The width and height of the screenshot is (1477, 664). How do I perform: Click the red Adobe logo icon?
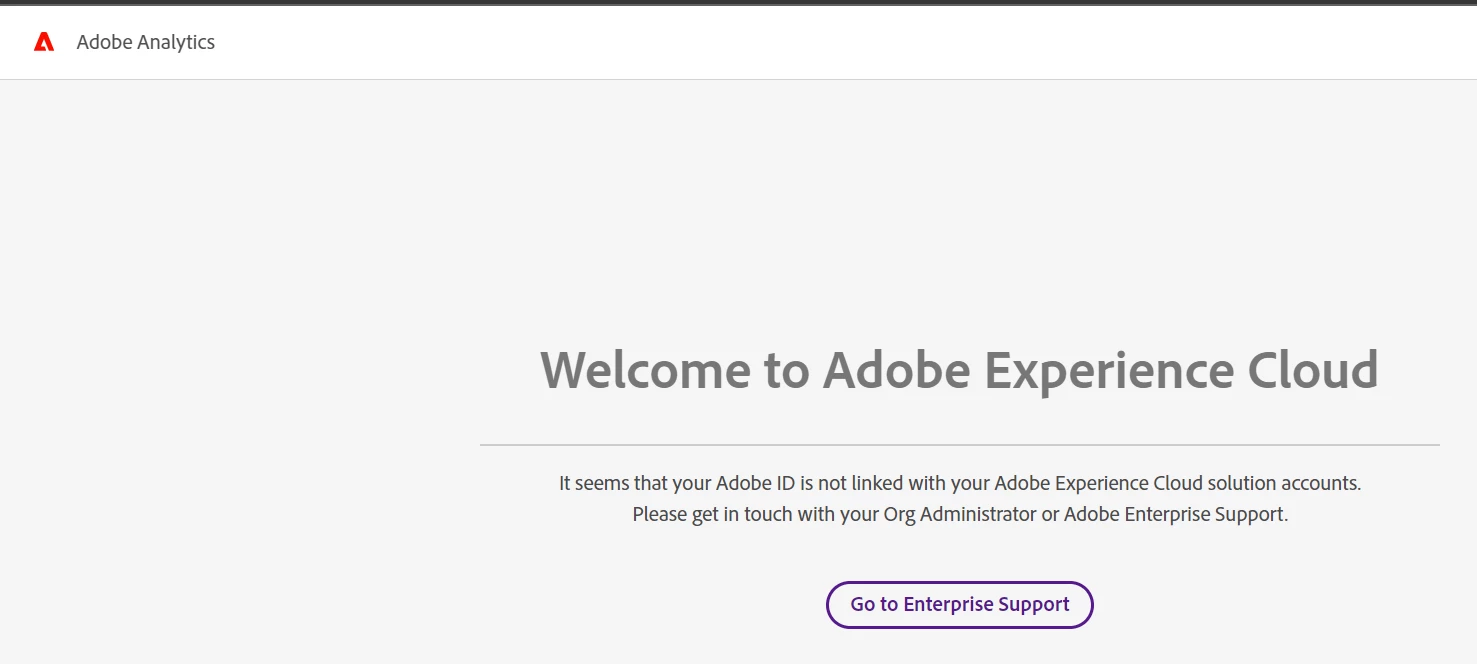44,42
